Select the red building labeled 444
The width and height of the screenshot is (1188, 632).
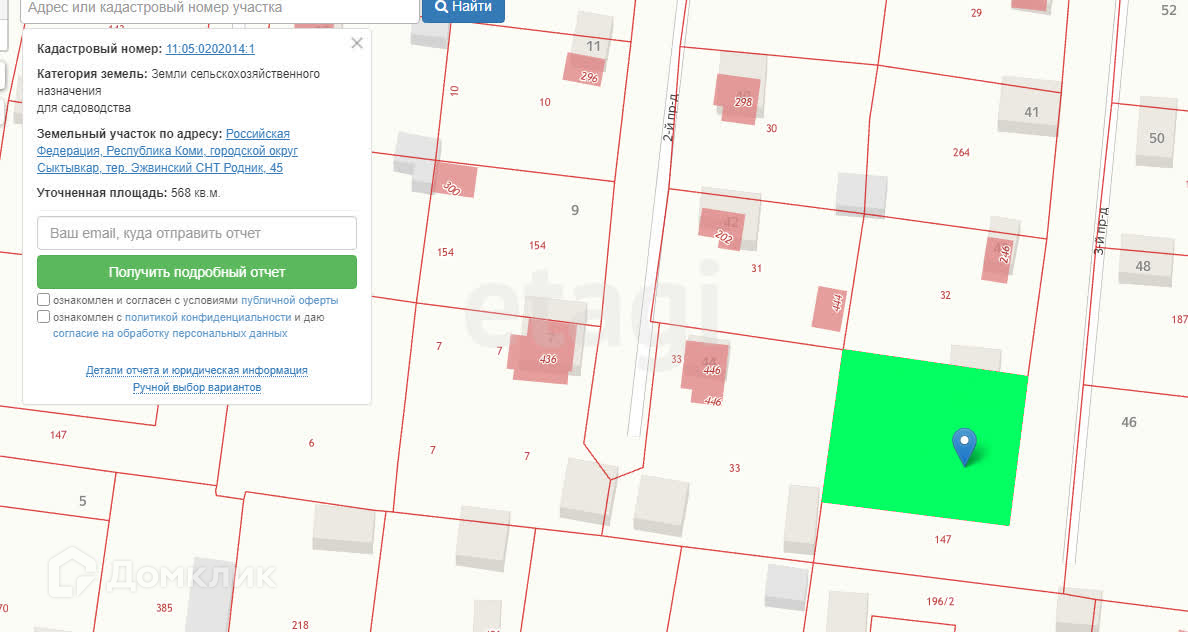point(830,308)
